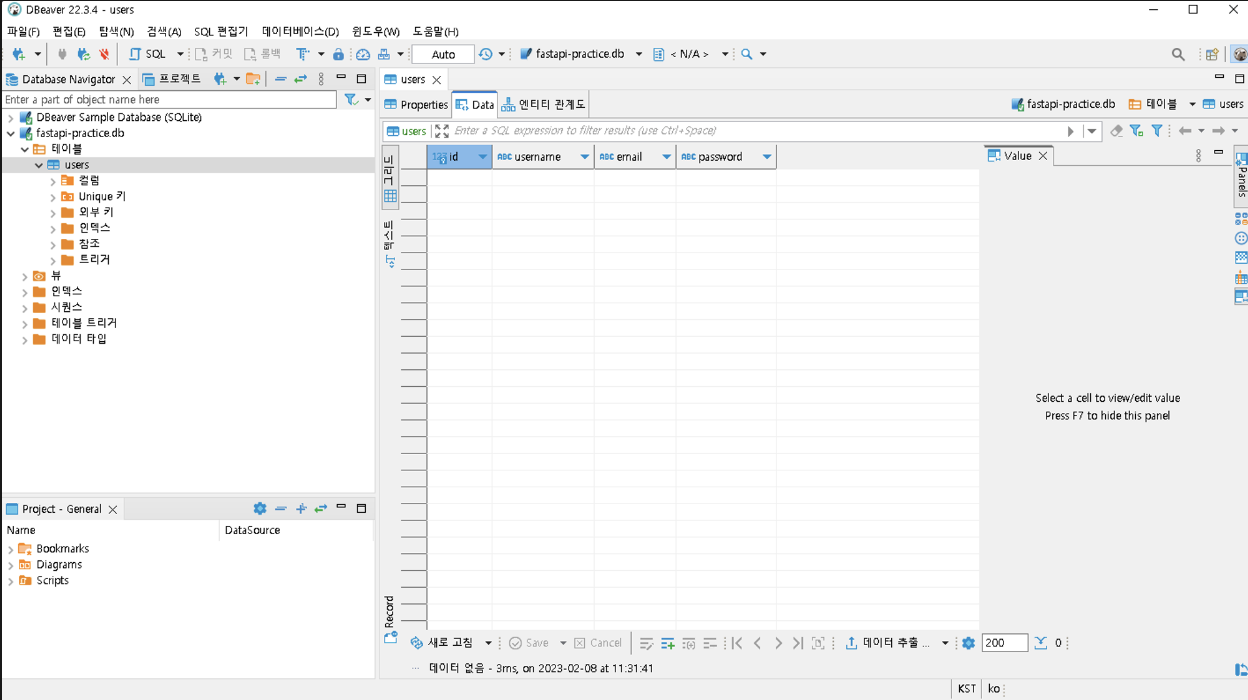The image size is (1248, 700).
Task: Open the transaction mode Auto dropdown
Action: (443, 54)
